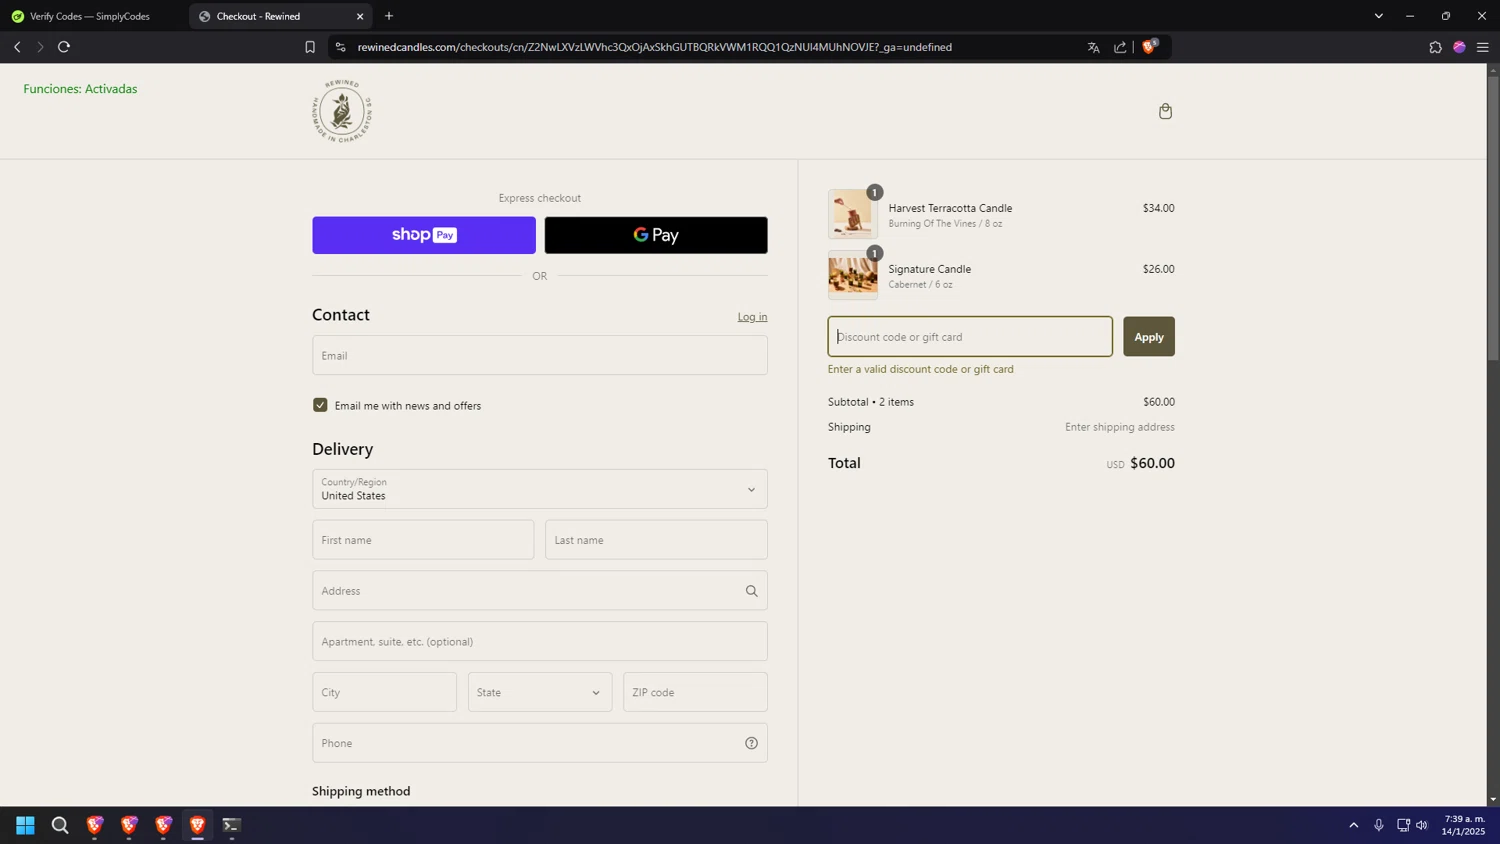Open the taskbar clock and date
This screenshot has width=1500, height=844.
click(x=1464, y=825)
